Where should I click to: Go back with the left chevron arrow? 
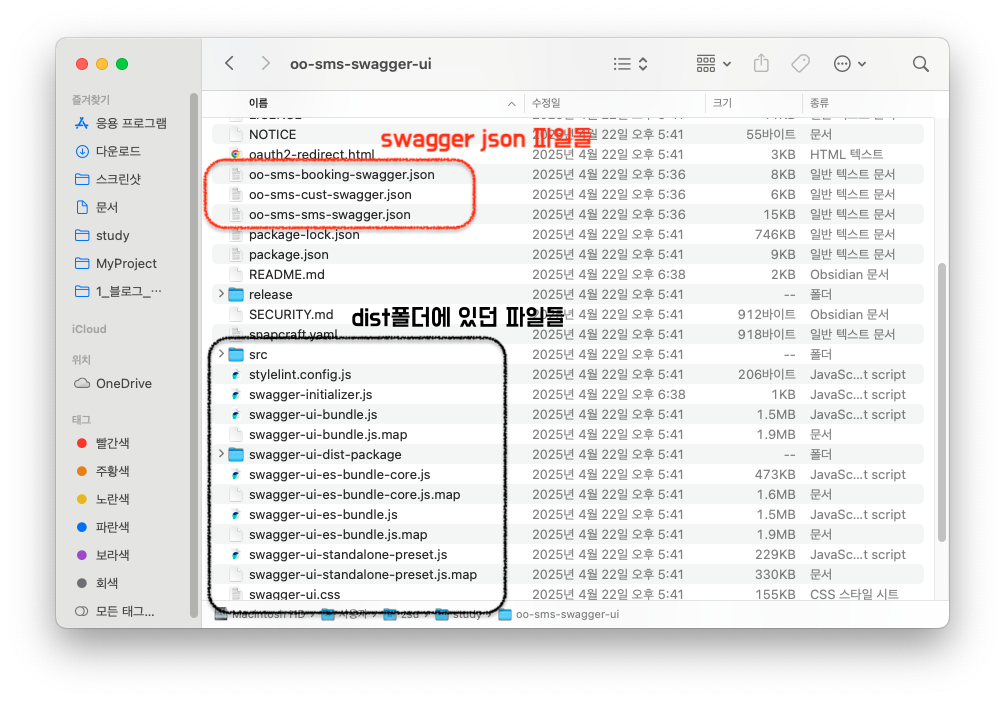pyautogui.click(x=229, y=63)
